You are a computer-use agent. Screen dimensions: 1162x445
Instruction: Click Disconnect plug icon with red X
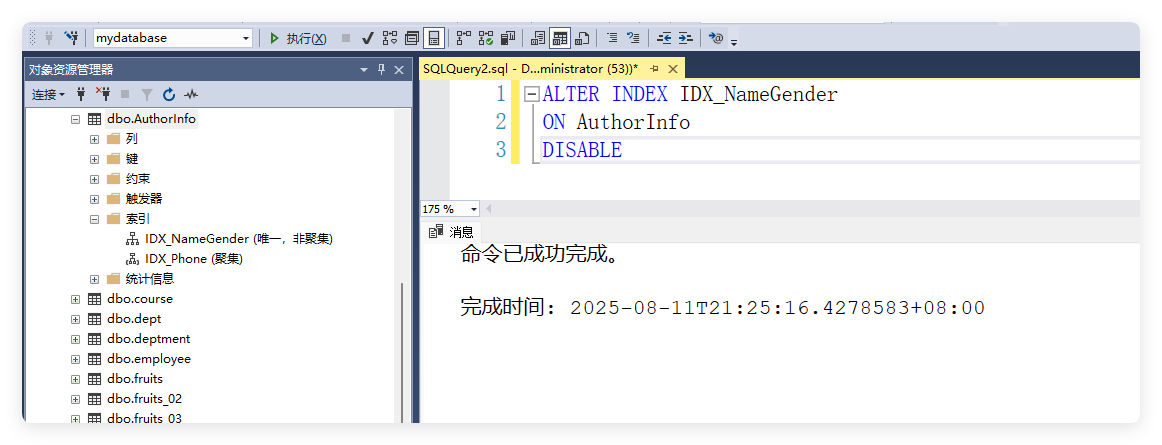(103, 94)
